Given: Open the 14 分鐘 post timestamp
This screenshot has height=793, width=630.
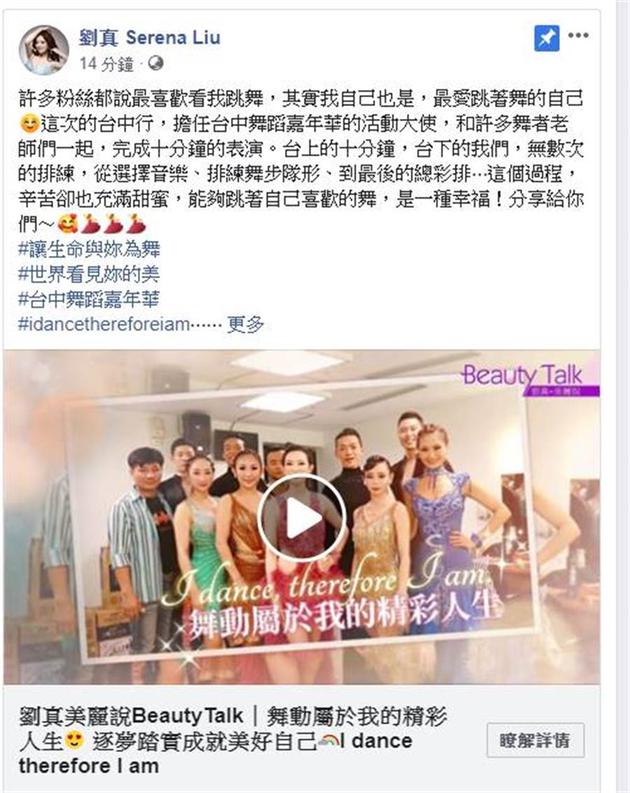Looking at the screenshot, I should [x=107, y=64].
